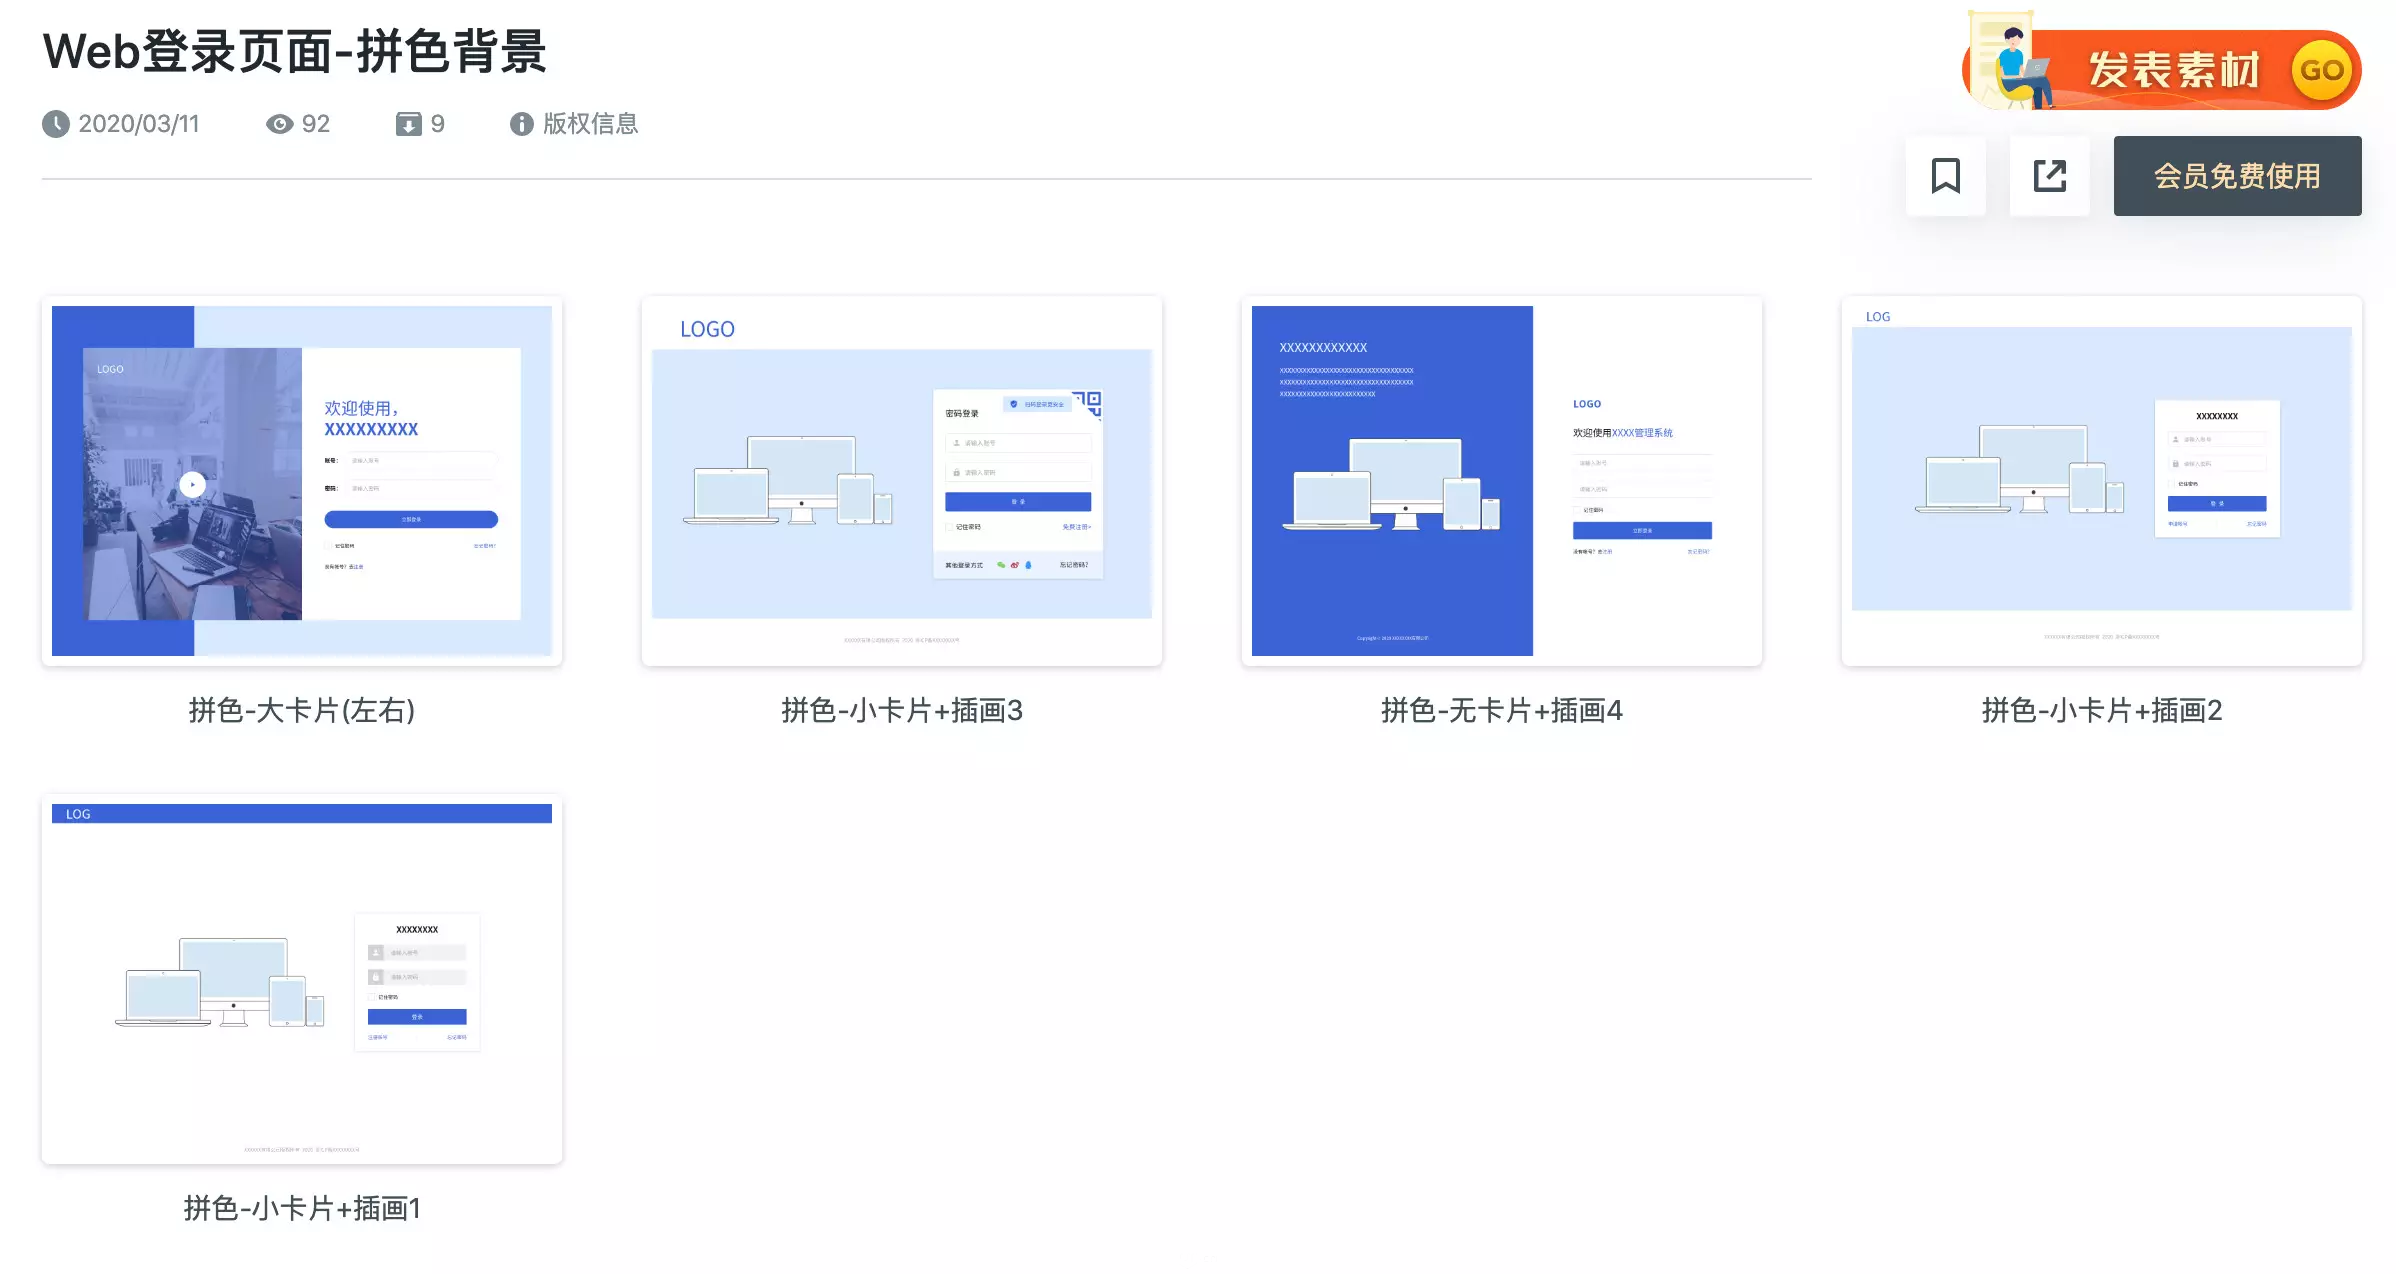Click the 拼色-无卡片+插画4 caption

(x=1502, y=710)
